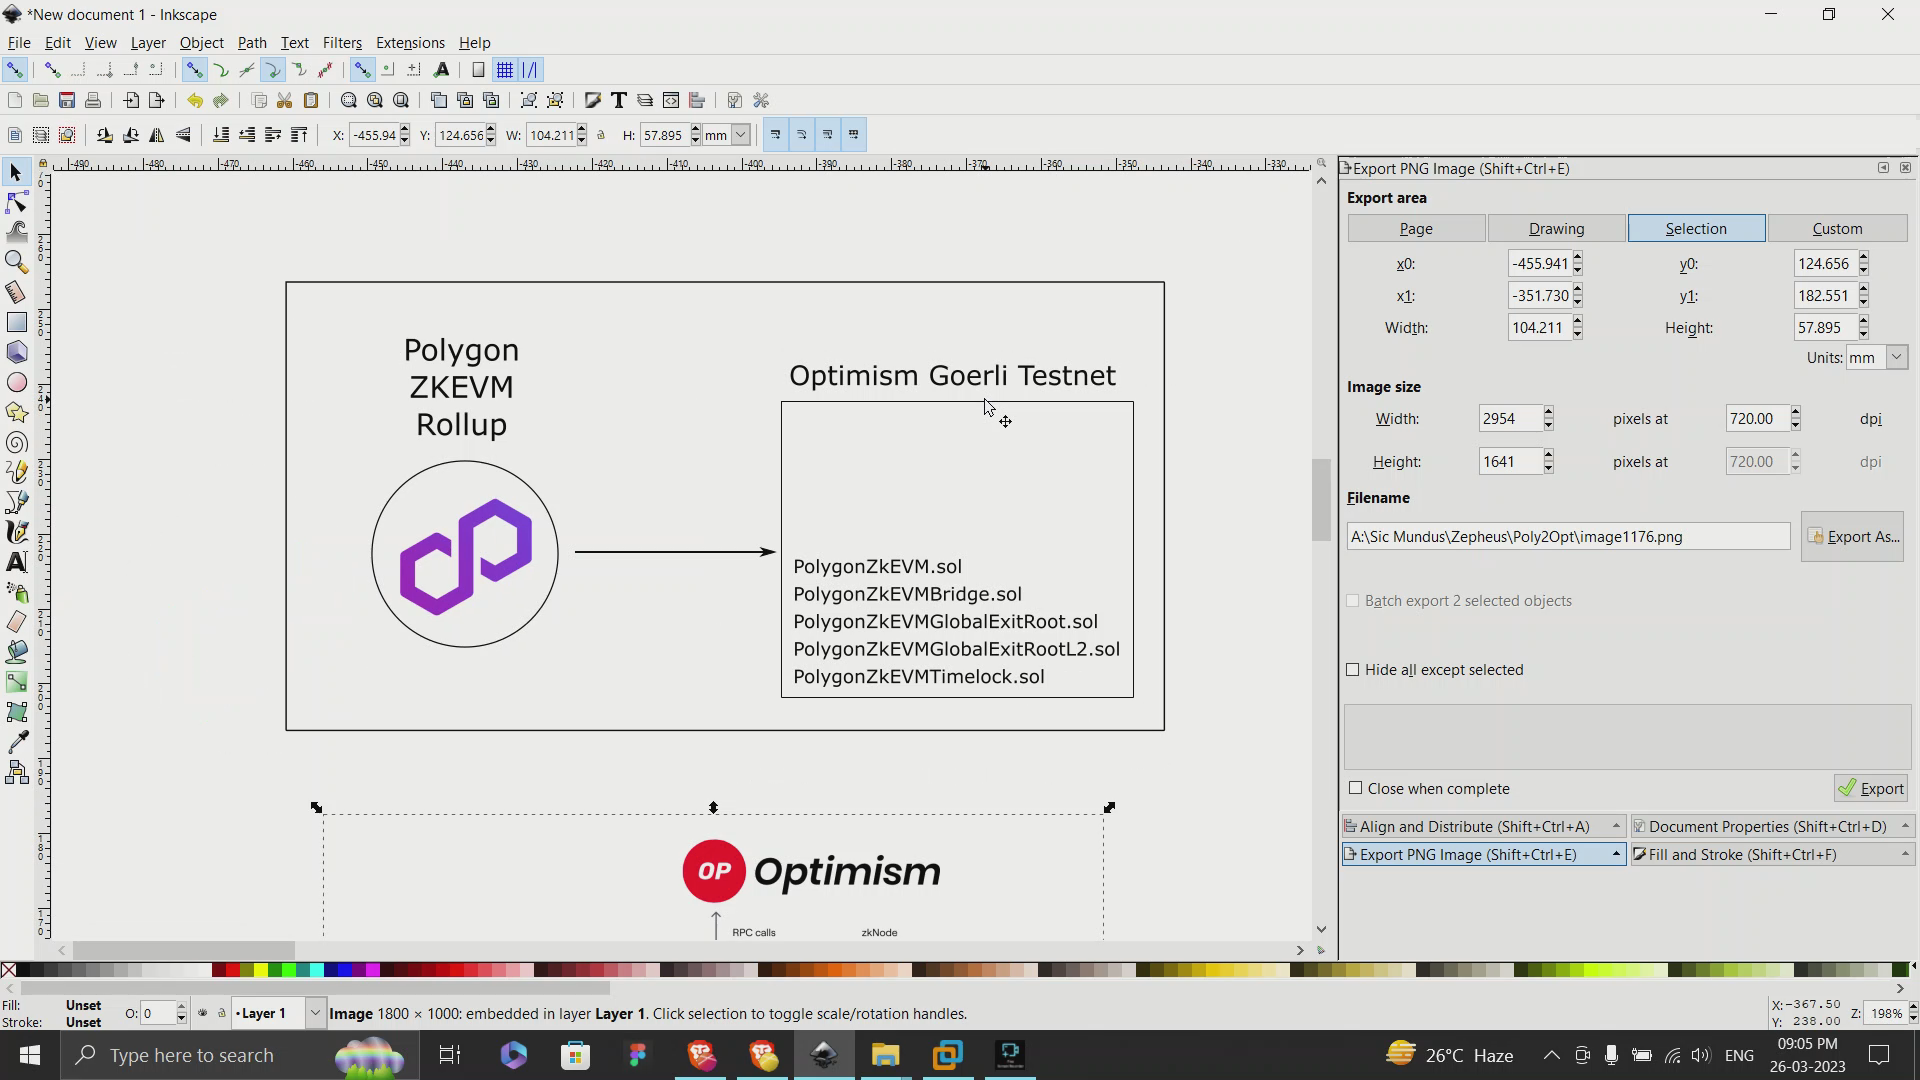
Task: Open the Layer 1 selector dropdown
Action: coord(315,1013)
